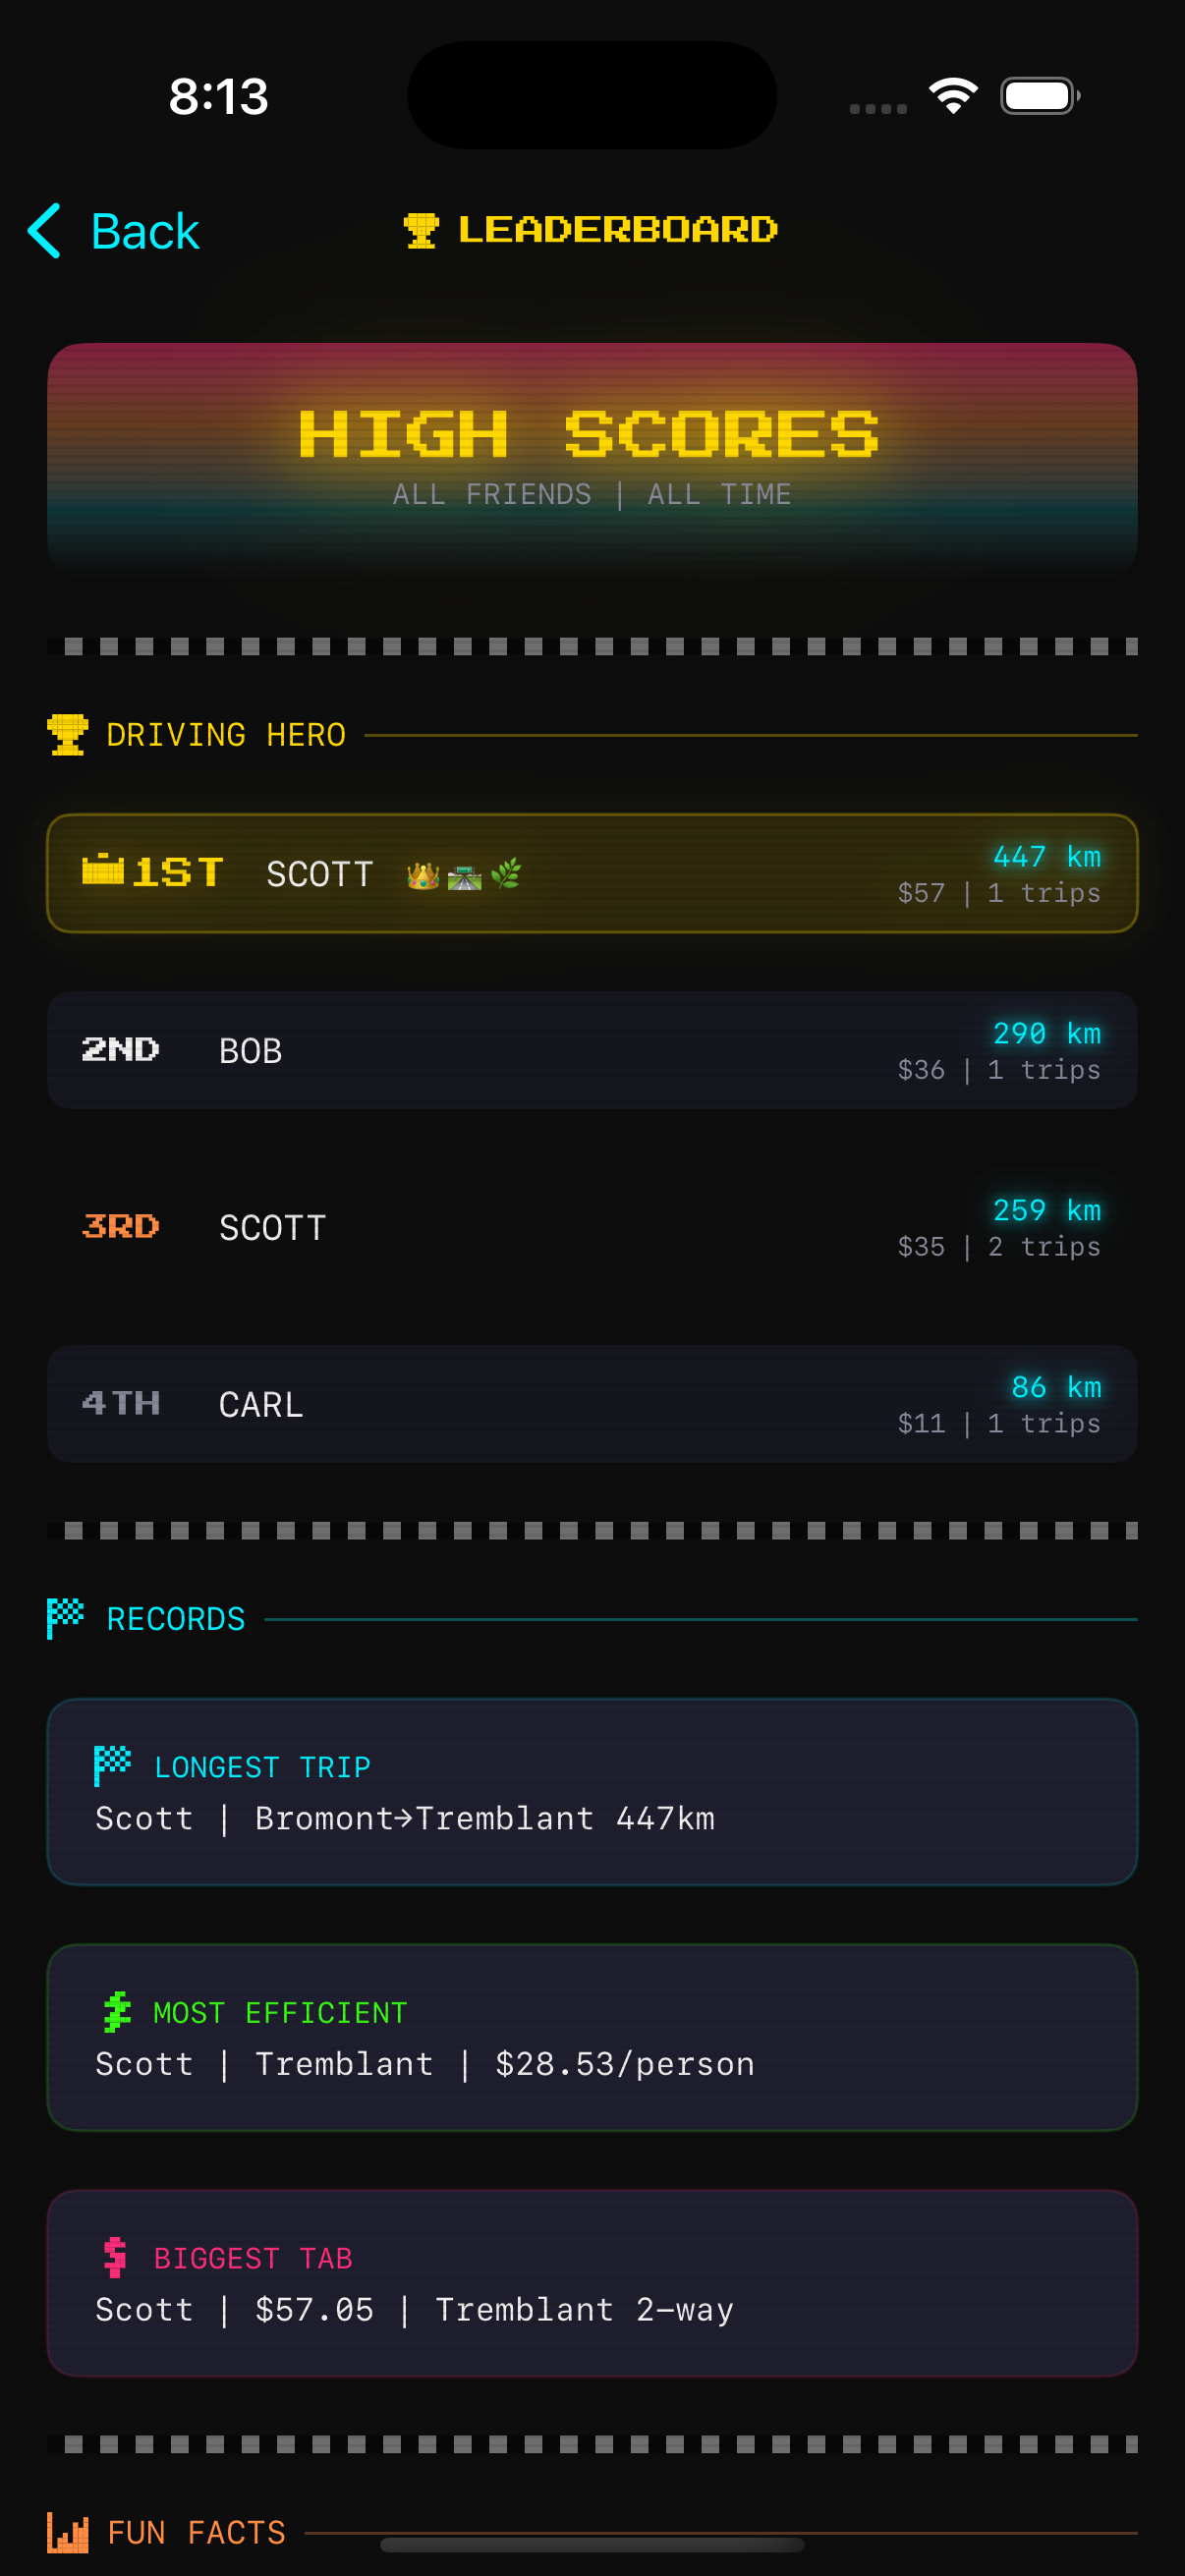Select BOB's second place row
Image resolution: width=1185 pixels, height=2576 pixels.
point(592,1050)
